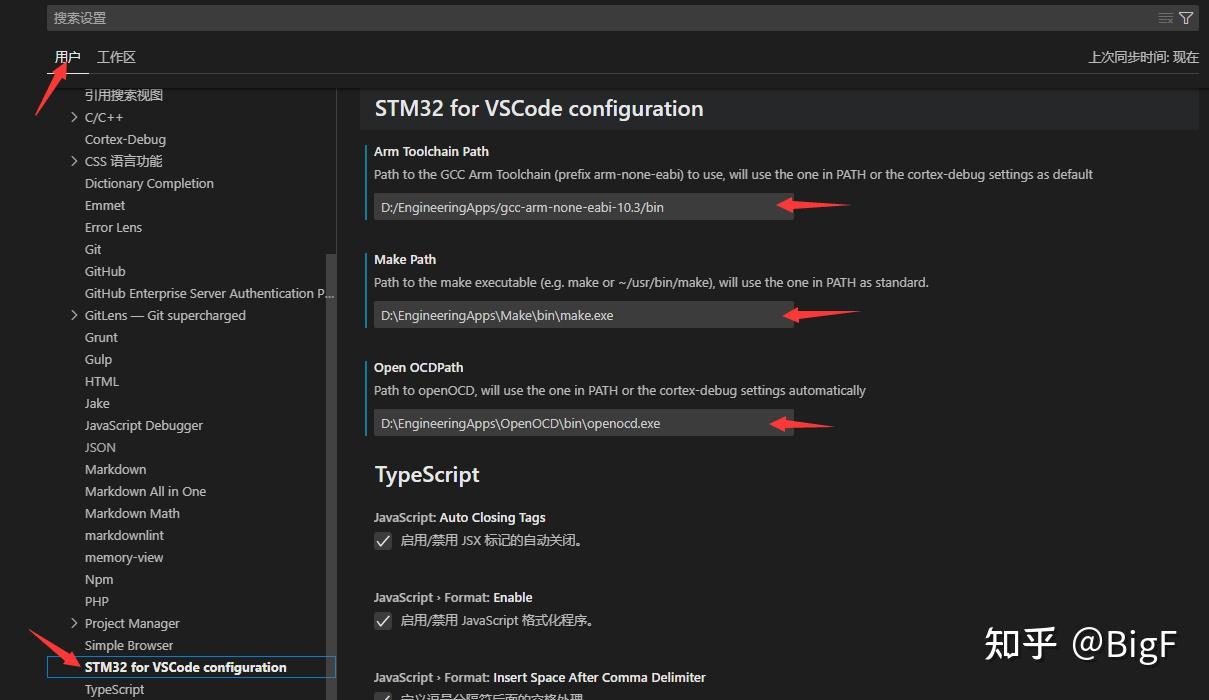Expand the GitLens — Git supercharged section
This screenshot has width=1209, height=700.
(x=74, y=315)
